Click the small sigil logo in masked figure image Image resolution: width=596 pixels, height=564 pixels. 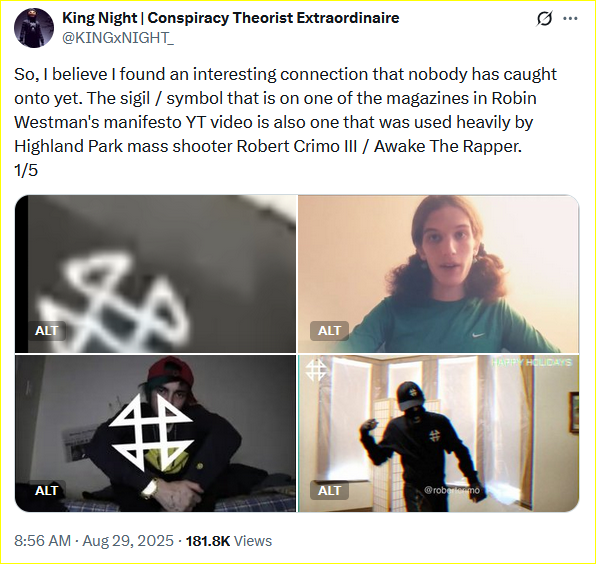[x=316, y=370]
